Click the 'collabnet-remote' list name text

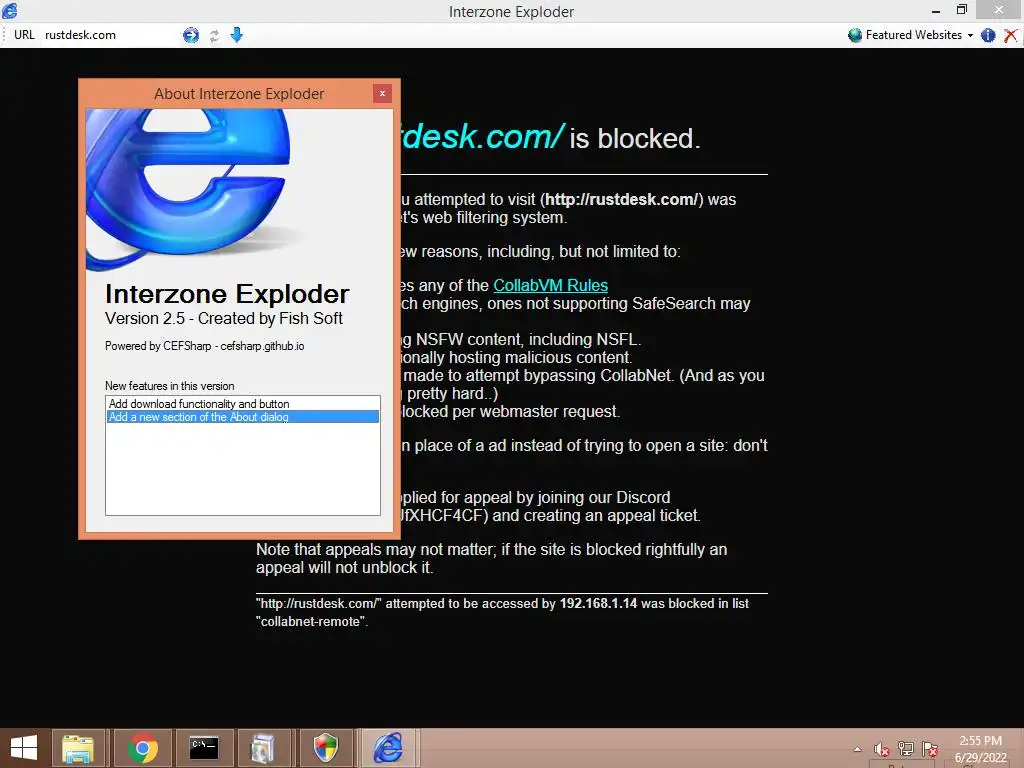coord(311,622)
